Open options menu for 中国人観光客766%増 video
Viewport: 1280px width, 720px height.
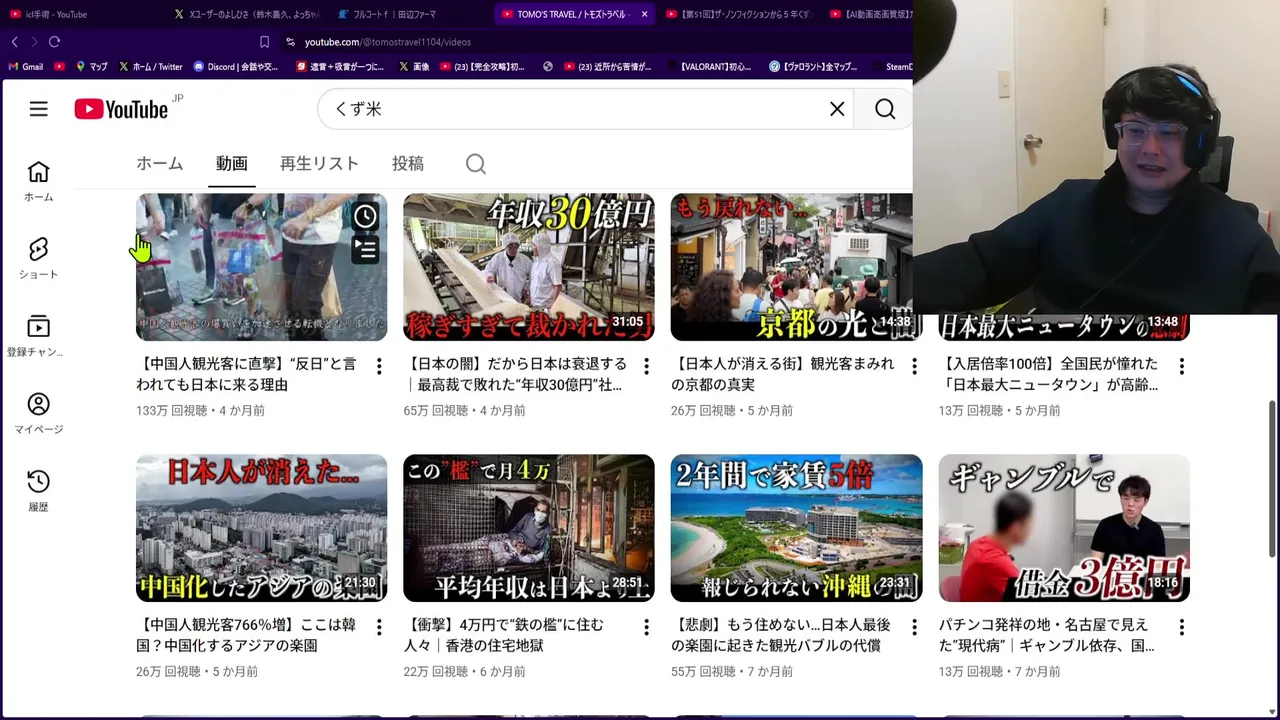(x=379, y=628)
